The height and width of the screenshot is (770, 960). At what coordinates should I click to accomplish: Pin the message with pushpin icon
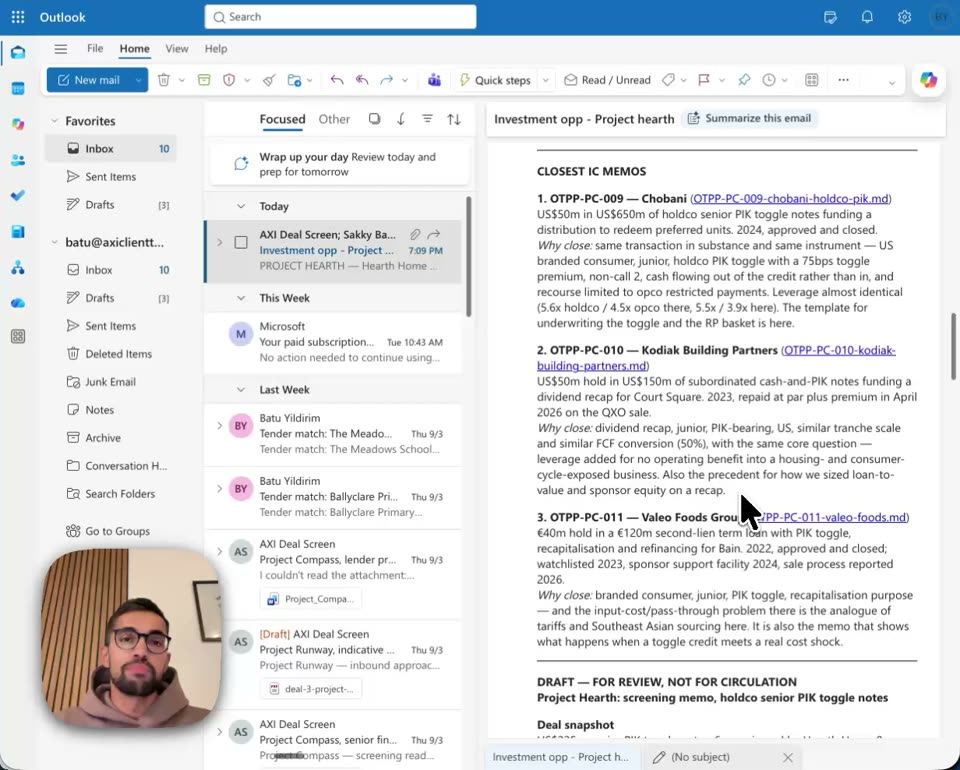744,80
